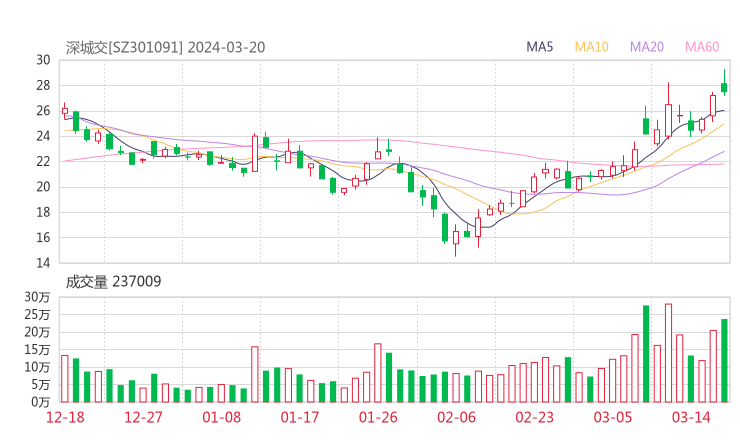
Task: Click the 12-27 date label
Action: click(143, 417)
